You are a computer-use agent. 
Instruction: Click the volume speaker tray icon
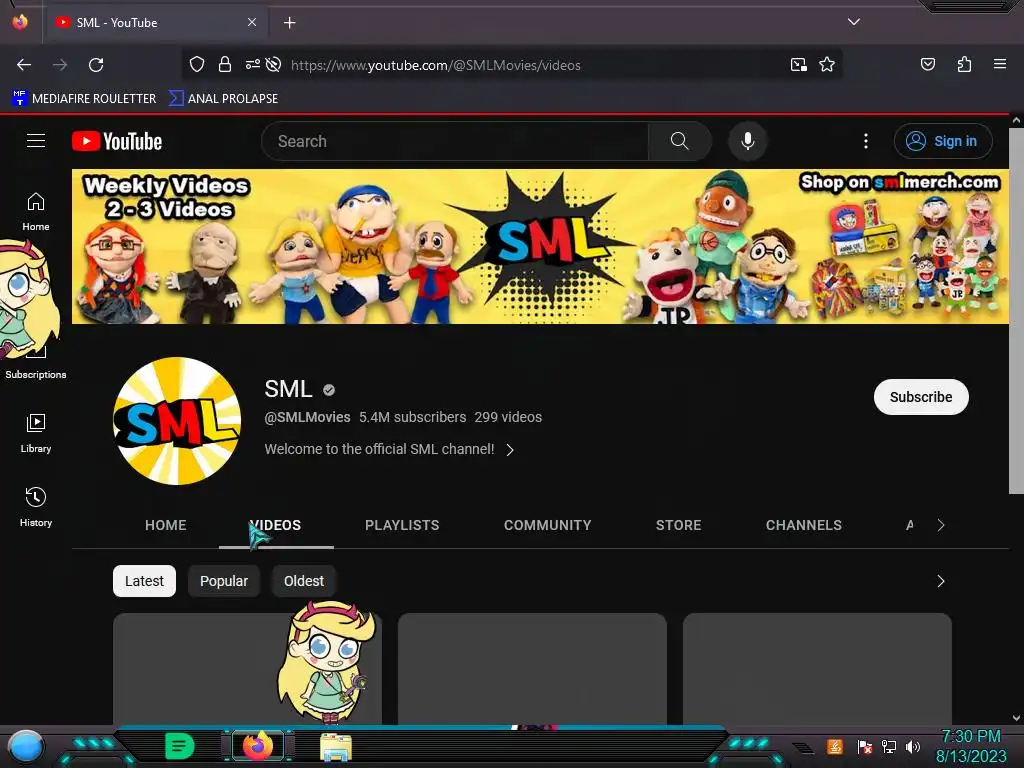coord(912,746)
